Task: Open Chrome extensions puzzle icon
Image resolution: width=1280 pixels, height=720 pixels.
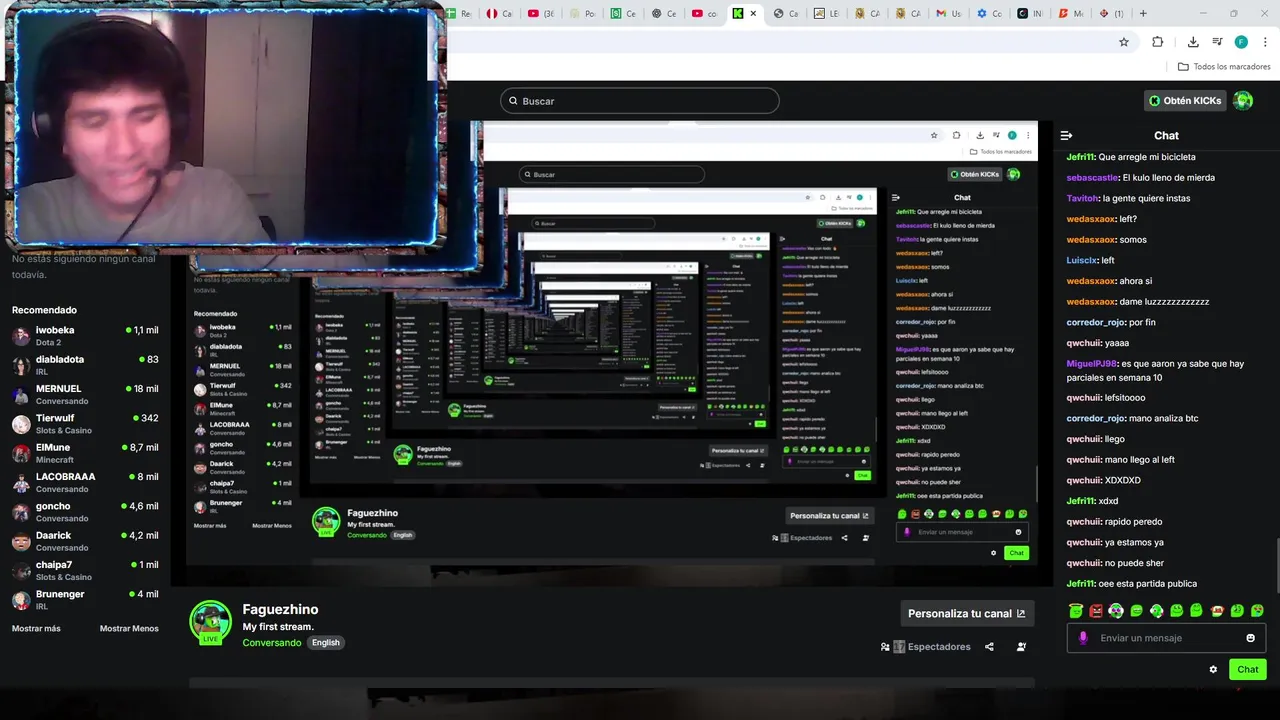Action: [1158, 42]
